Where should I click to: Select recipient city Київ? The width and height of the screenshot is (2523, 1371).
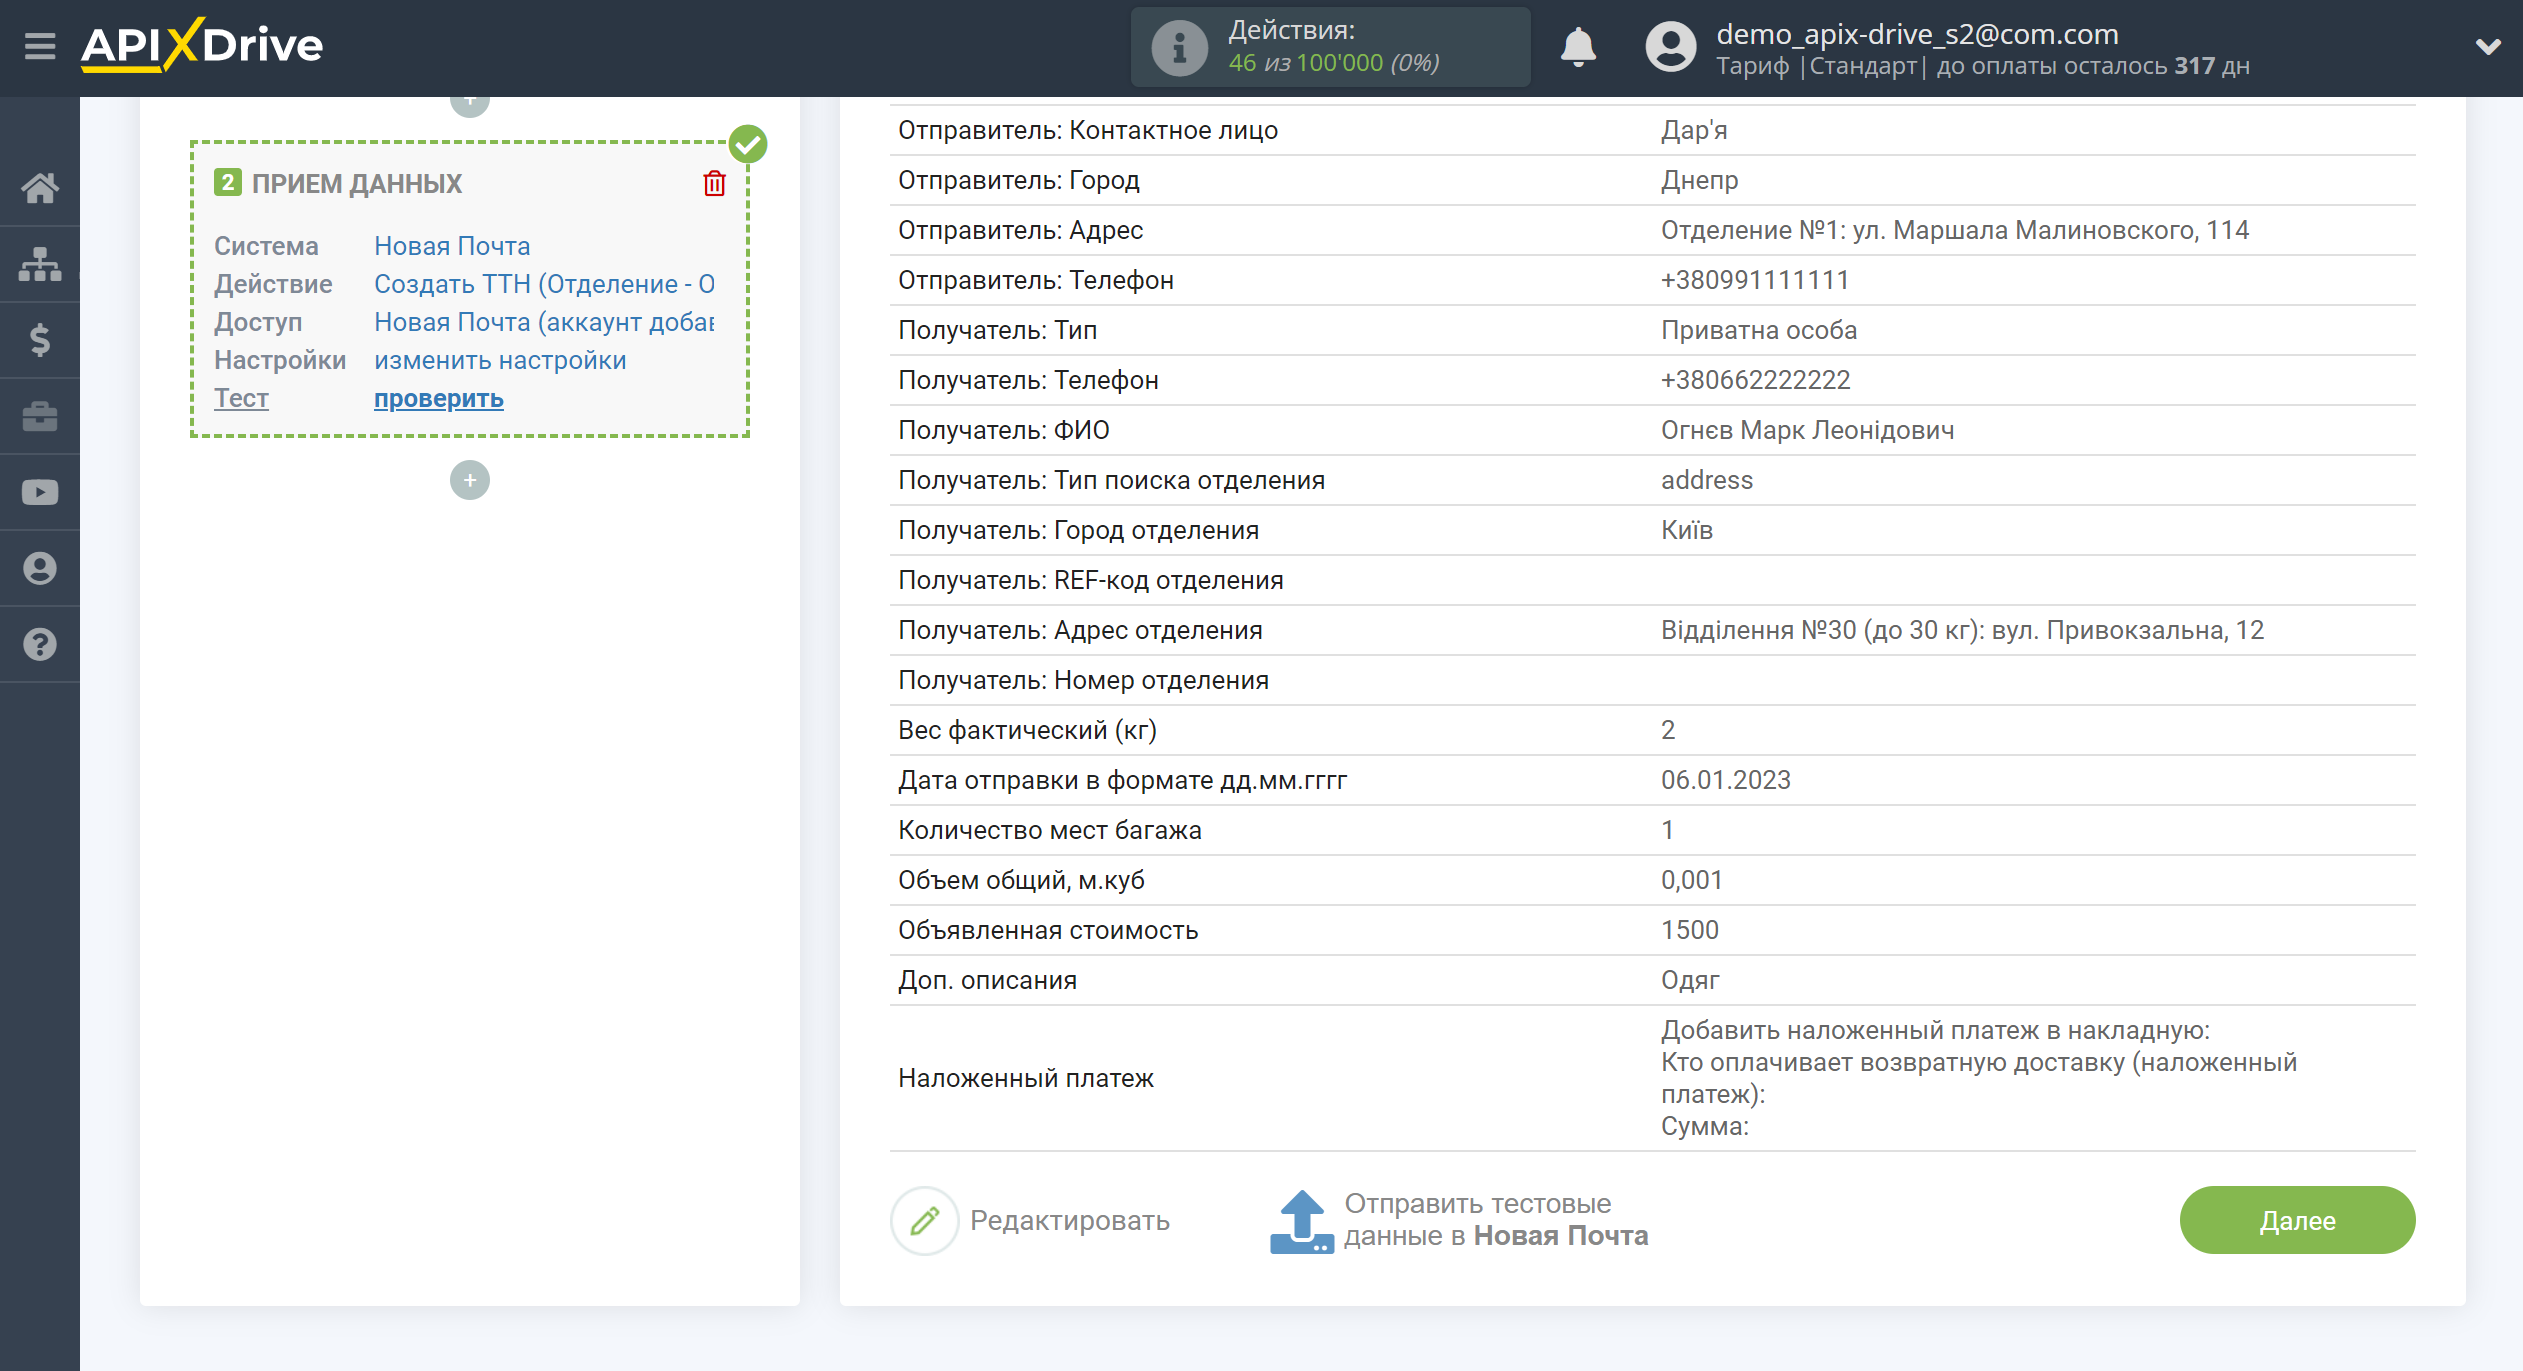(x=1687, y=530)
